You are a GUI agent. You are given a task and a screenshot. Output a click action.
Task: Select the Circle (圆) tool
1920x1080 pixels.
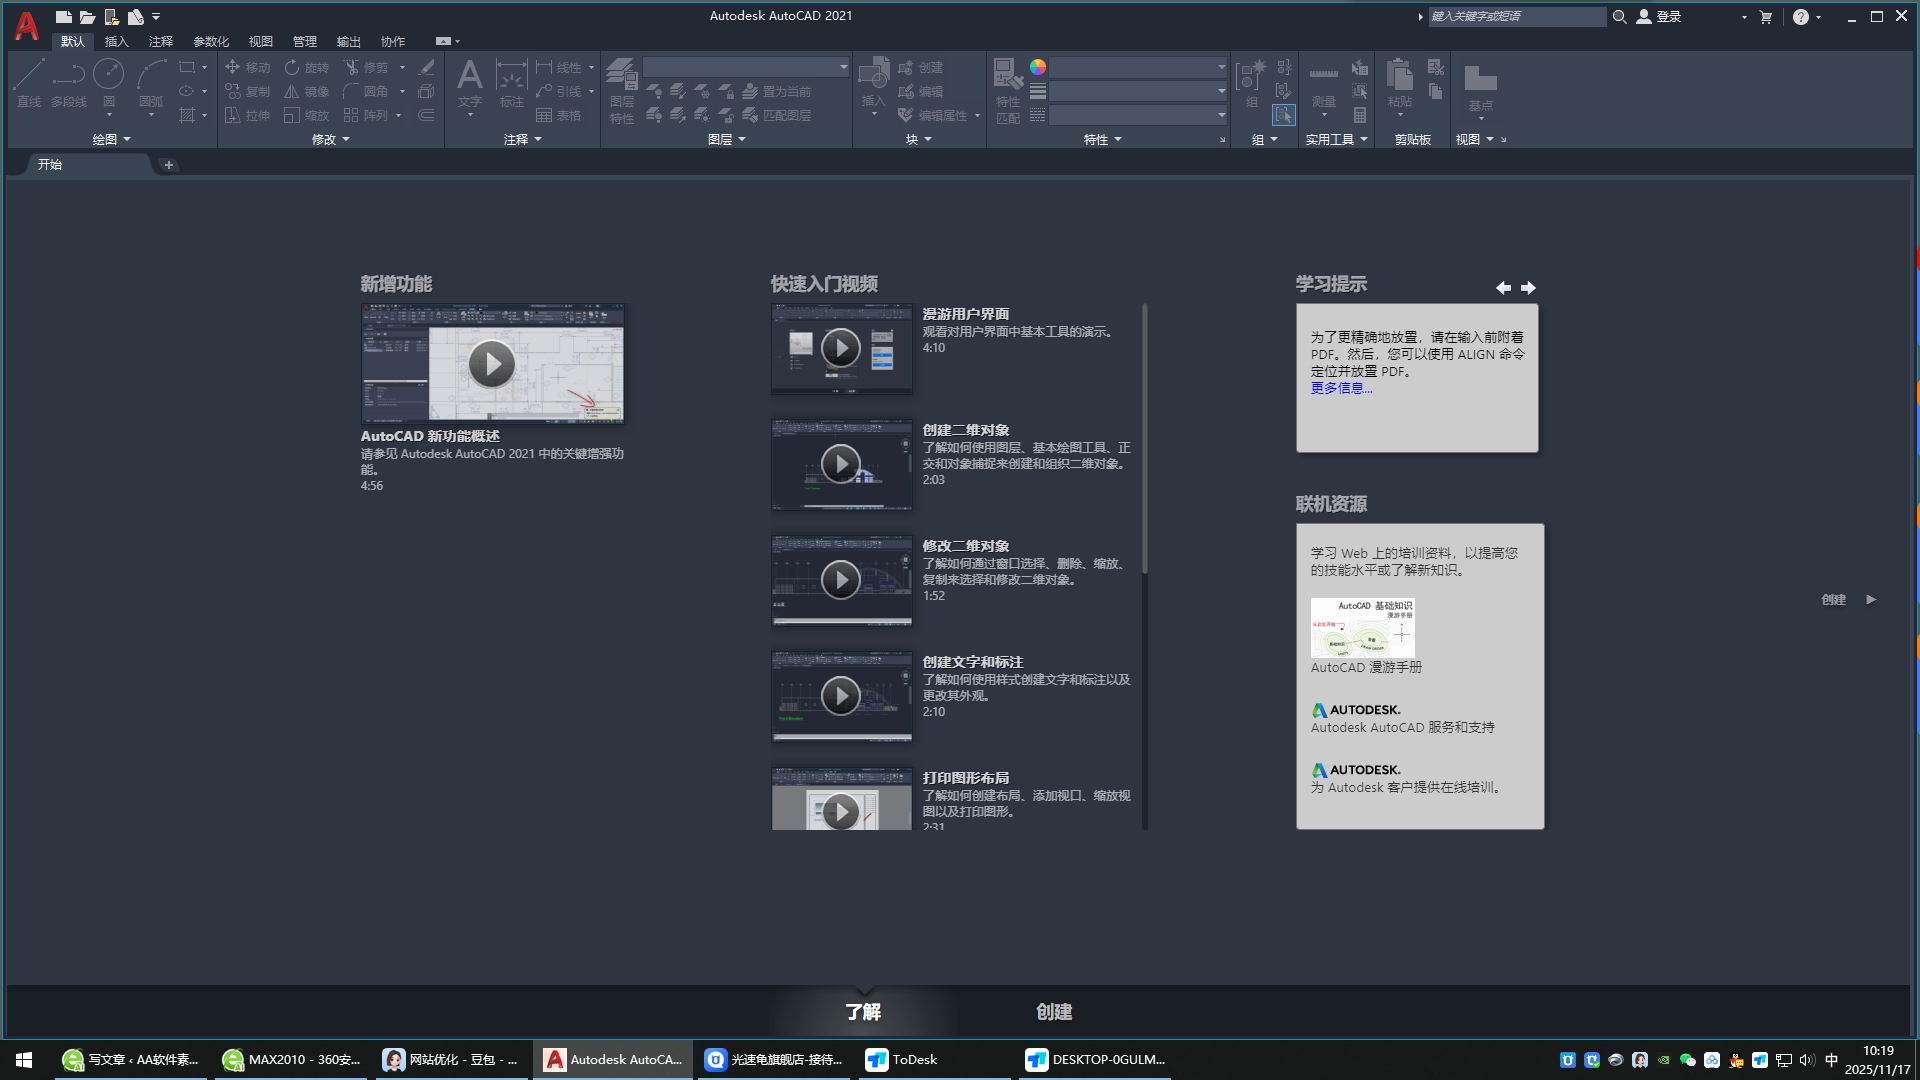(x=108, y=76)
